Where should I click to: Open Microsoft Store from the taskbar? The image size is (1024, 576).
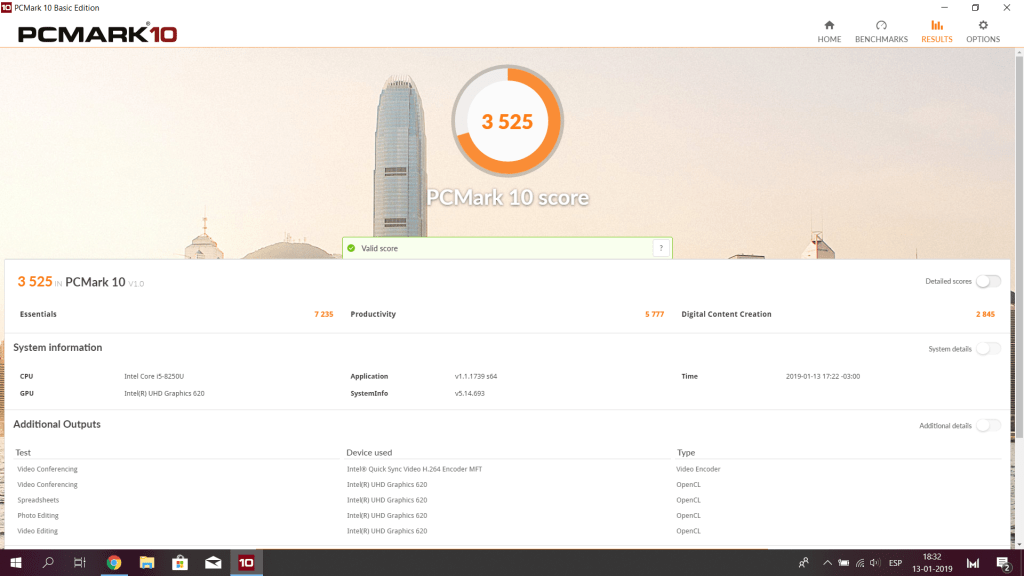click(180, 563)
